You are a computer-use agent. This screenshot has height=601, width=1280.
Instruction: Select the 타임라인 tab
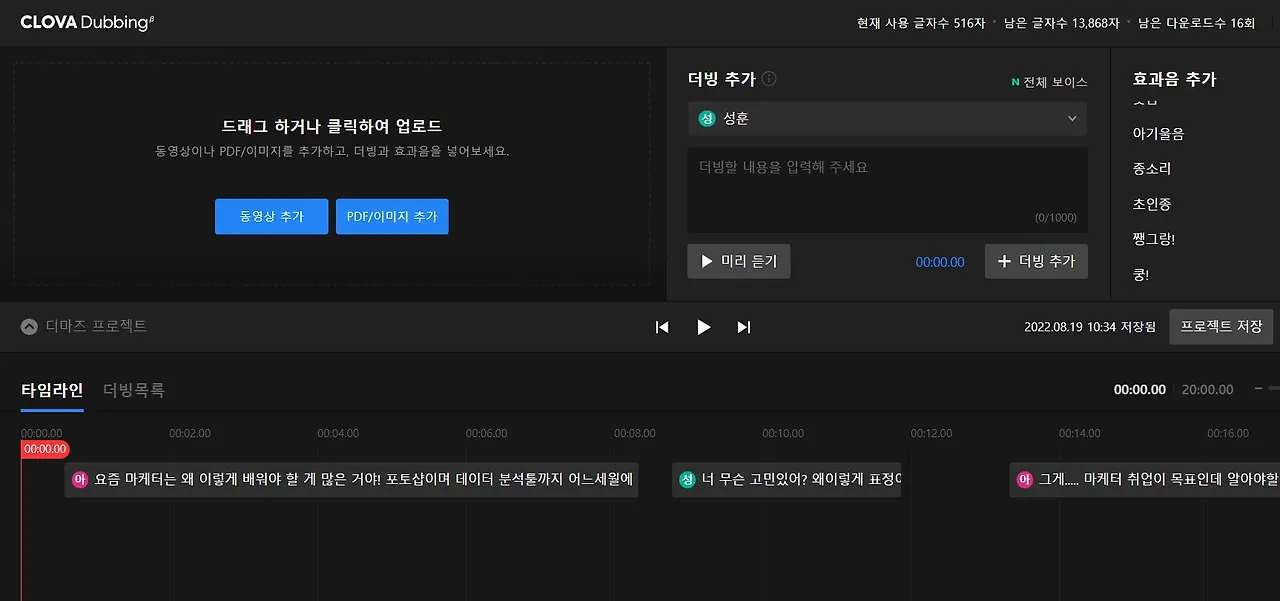(x=51, y=390)
